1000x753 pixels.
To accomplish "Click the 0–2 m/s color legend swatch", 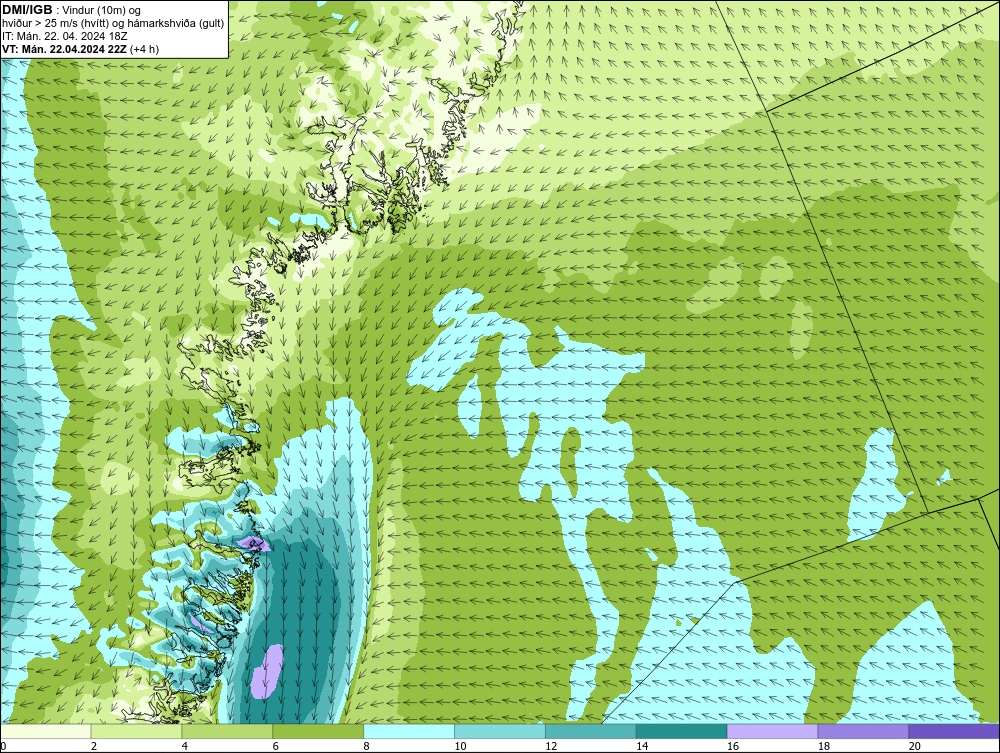I will (46, 731).
